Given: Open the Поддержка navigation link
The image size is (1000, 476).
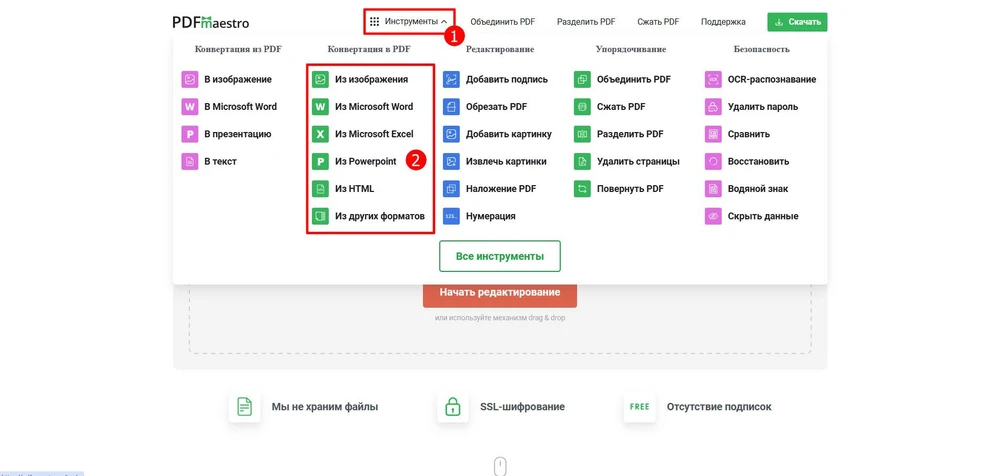Looking at the screenshot, I should point(723,22).
